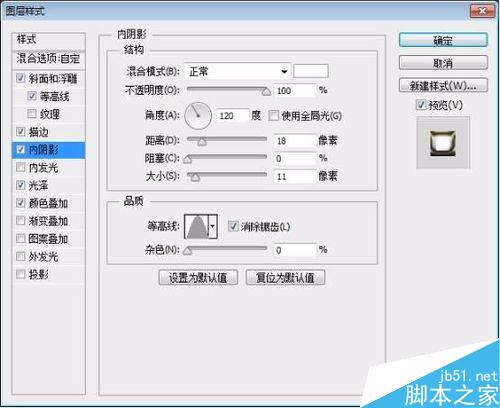Enable the 图案叠加 checkbox
500x408 pixels.
coord(21,238)
